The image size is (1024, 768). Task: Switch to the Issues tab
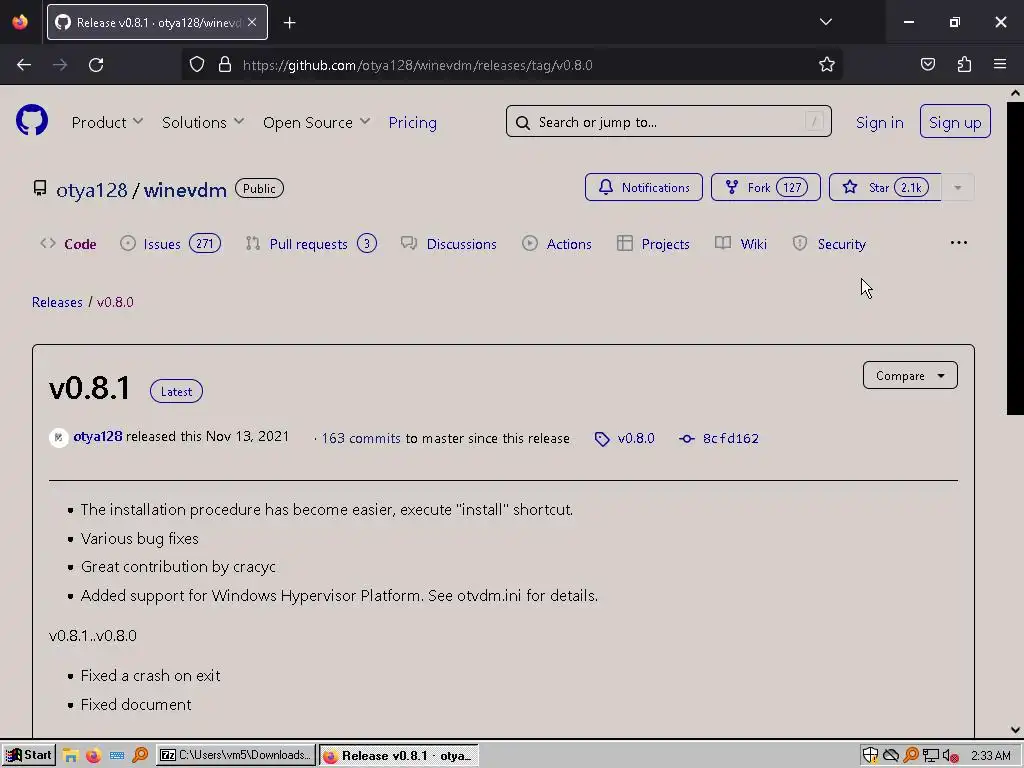point(170,244)
